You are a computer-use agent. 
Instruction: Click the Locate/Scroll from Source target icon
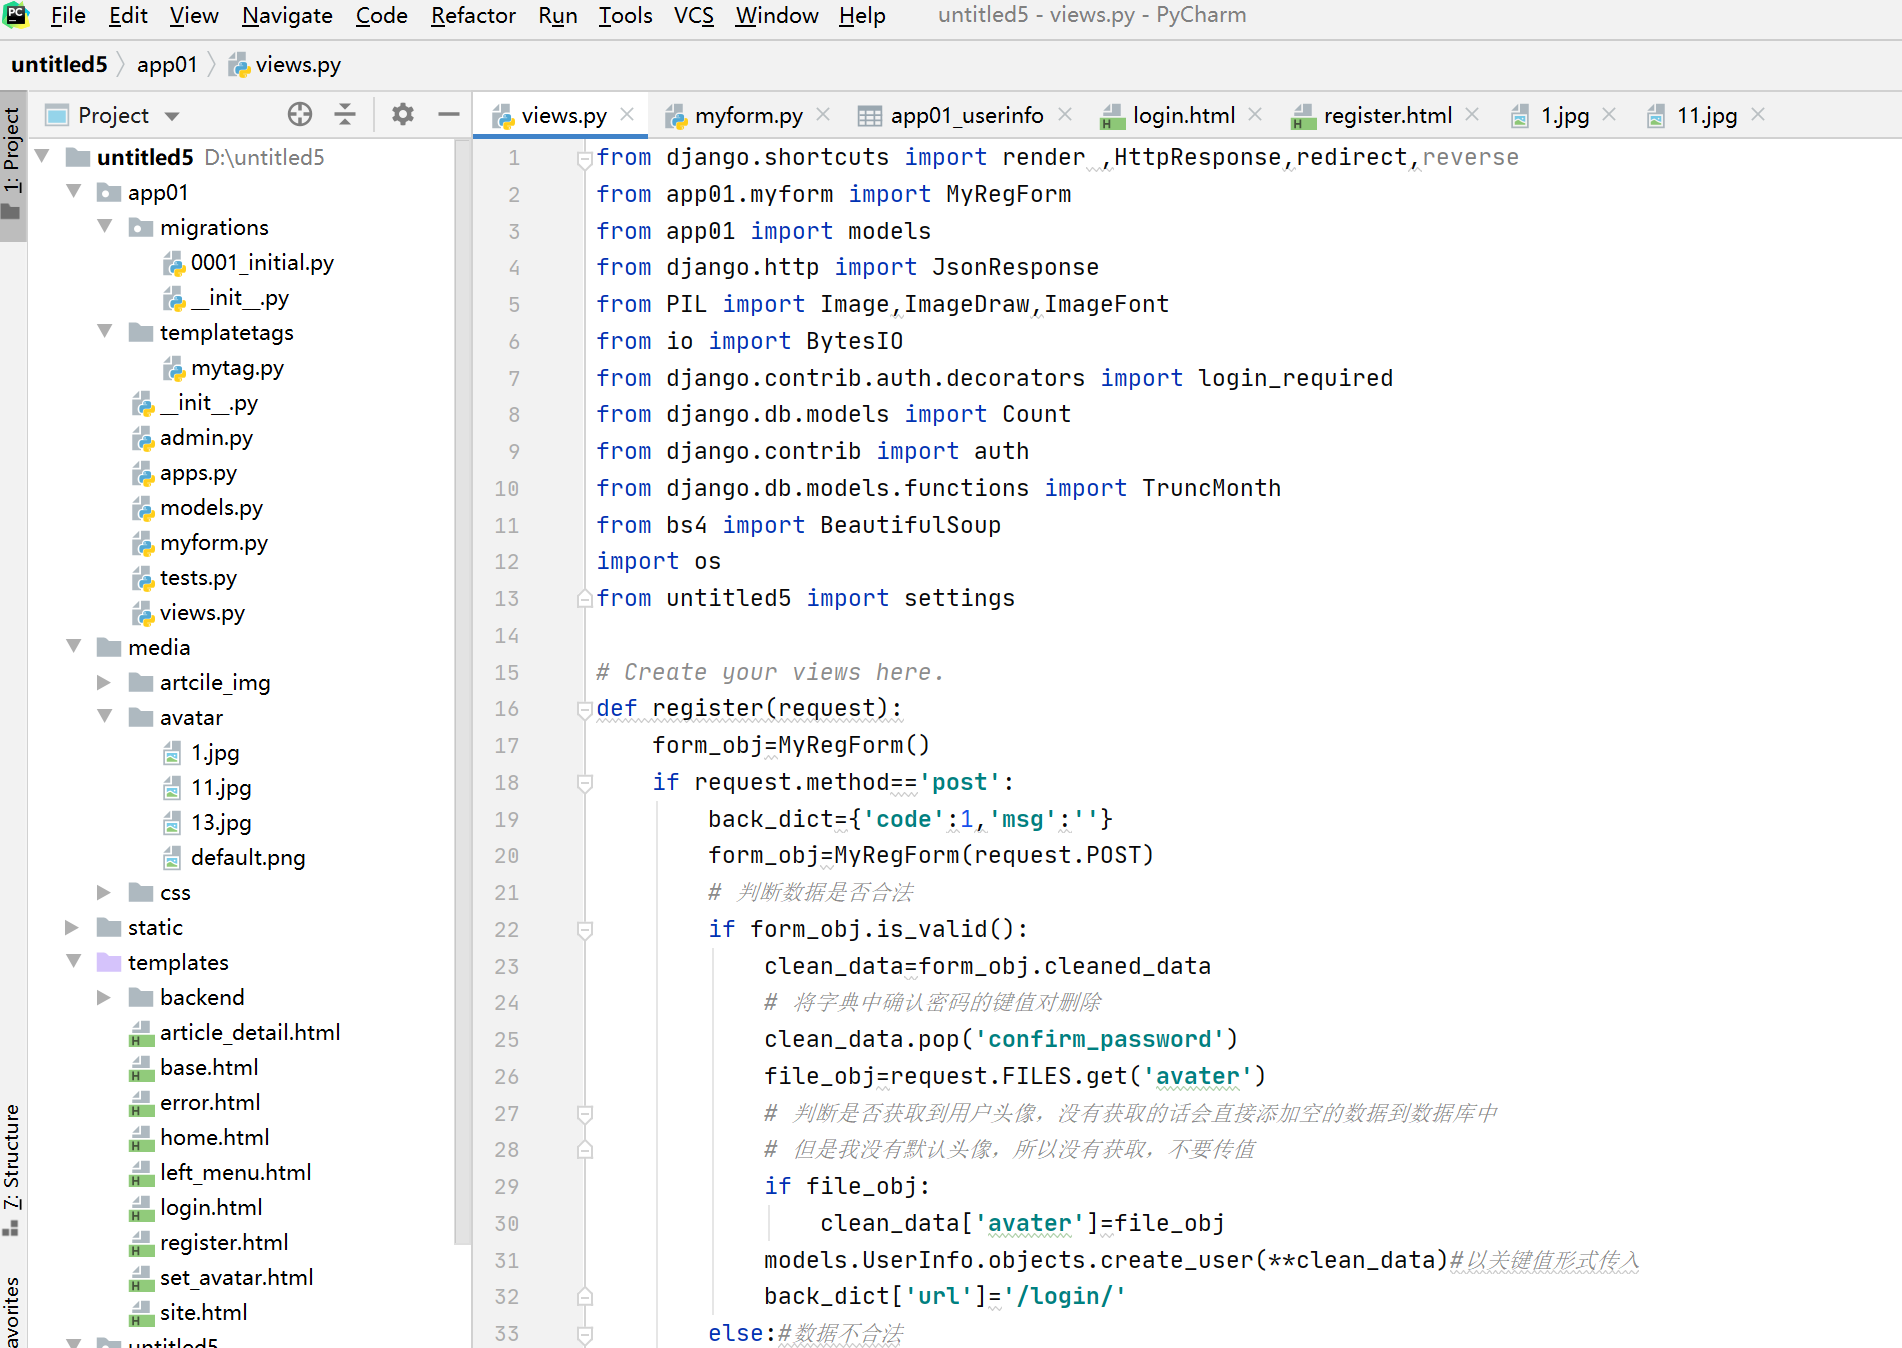click(x=300, y=115)
